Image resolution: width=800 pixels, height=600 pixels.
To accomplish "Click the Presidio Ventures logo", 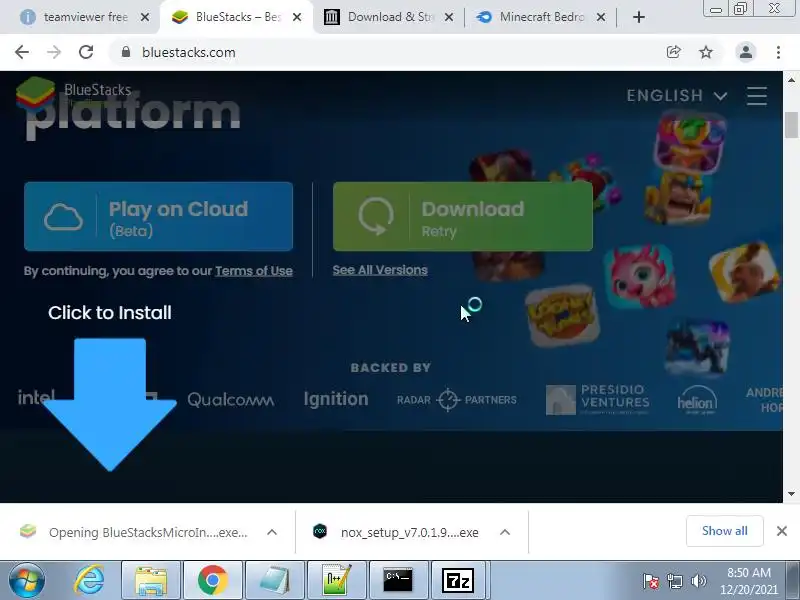I will (x=597, y=399).
